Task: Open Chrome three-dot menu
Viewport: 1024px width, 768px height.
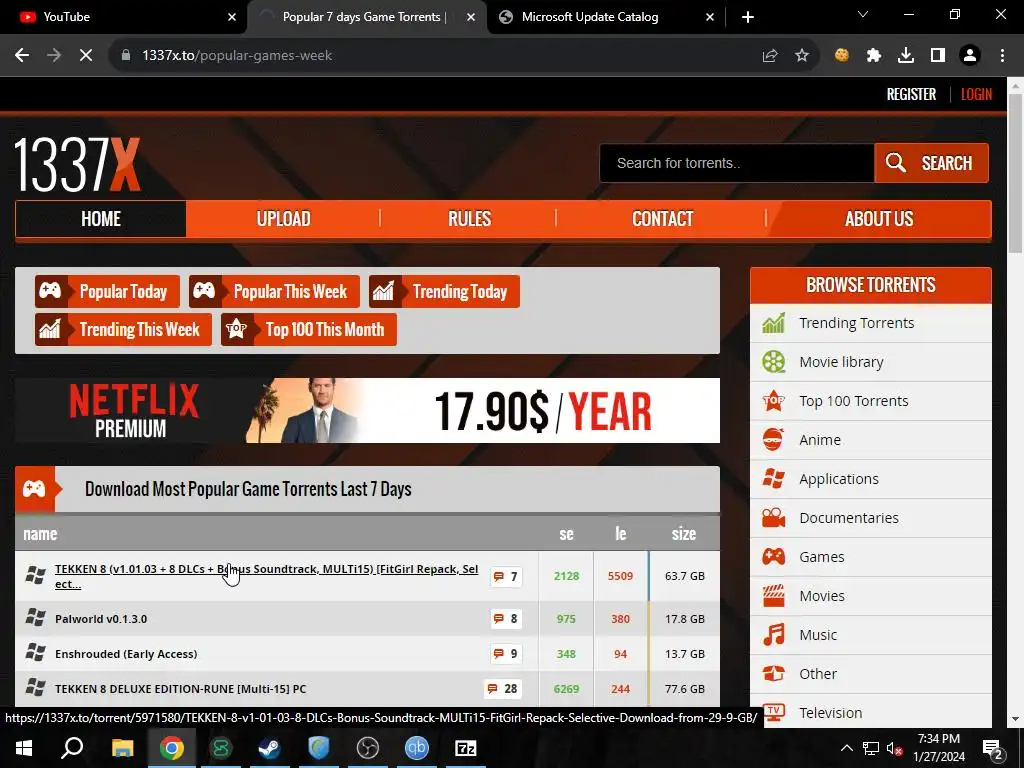Action: (x=1002, y=56)
